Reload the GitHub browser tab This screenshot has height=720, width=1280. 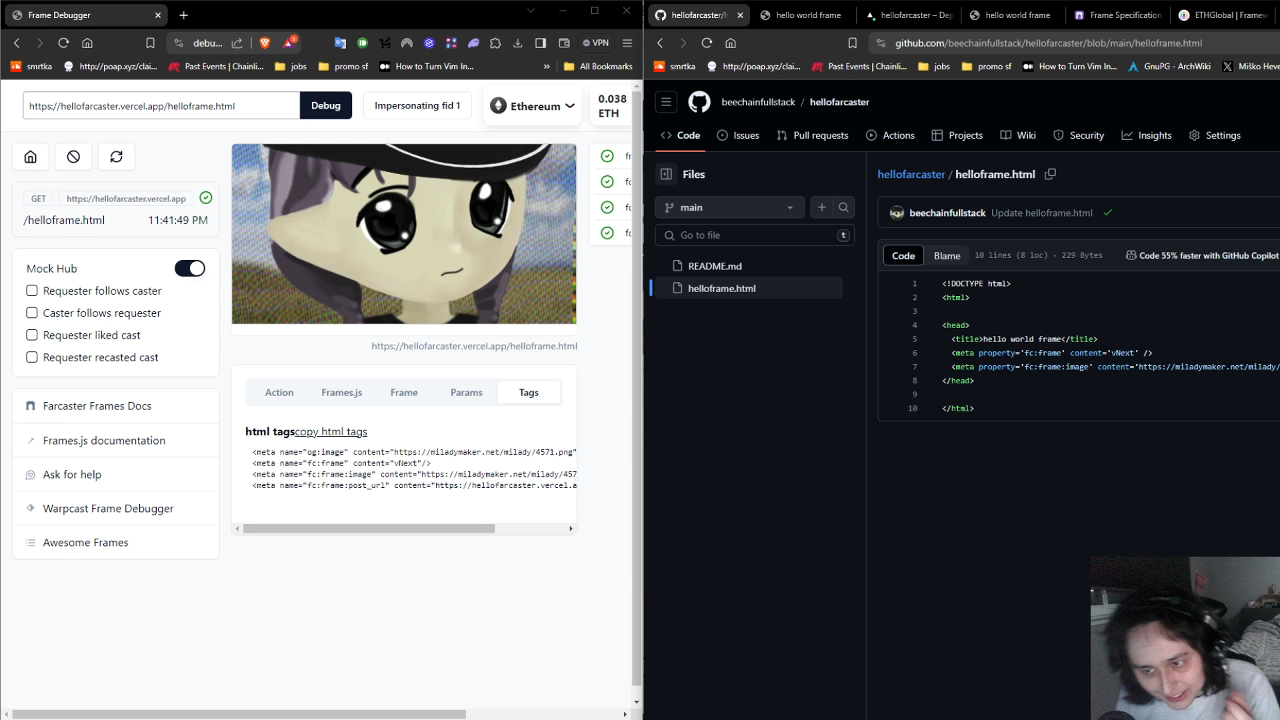tap(707, 43)
